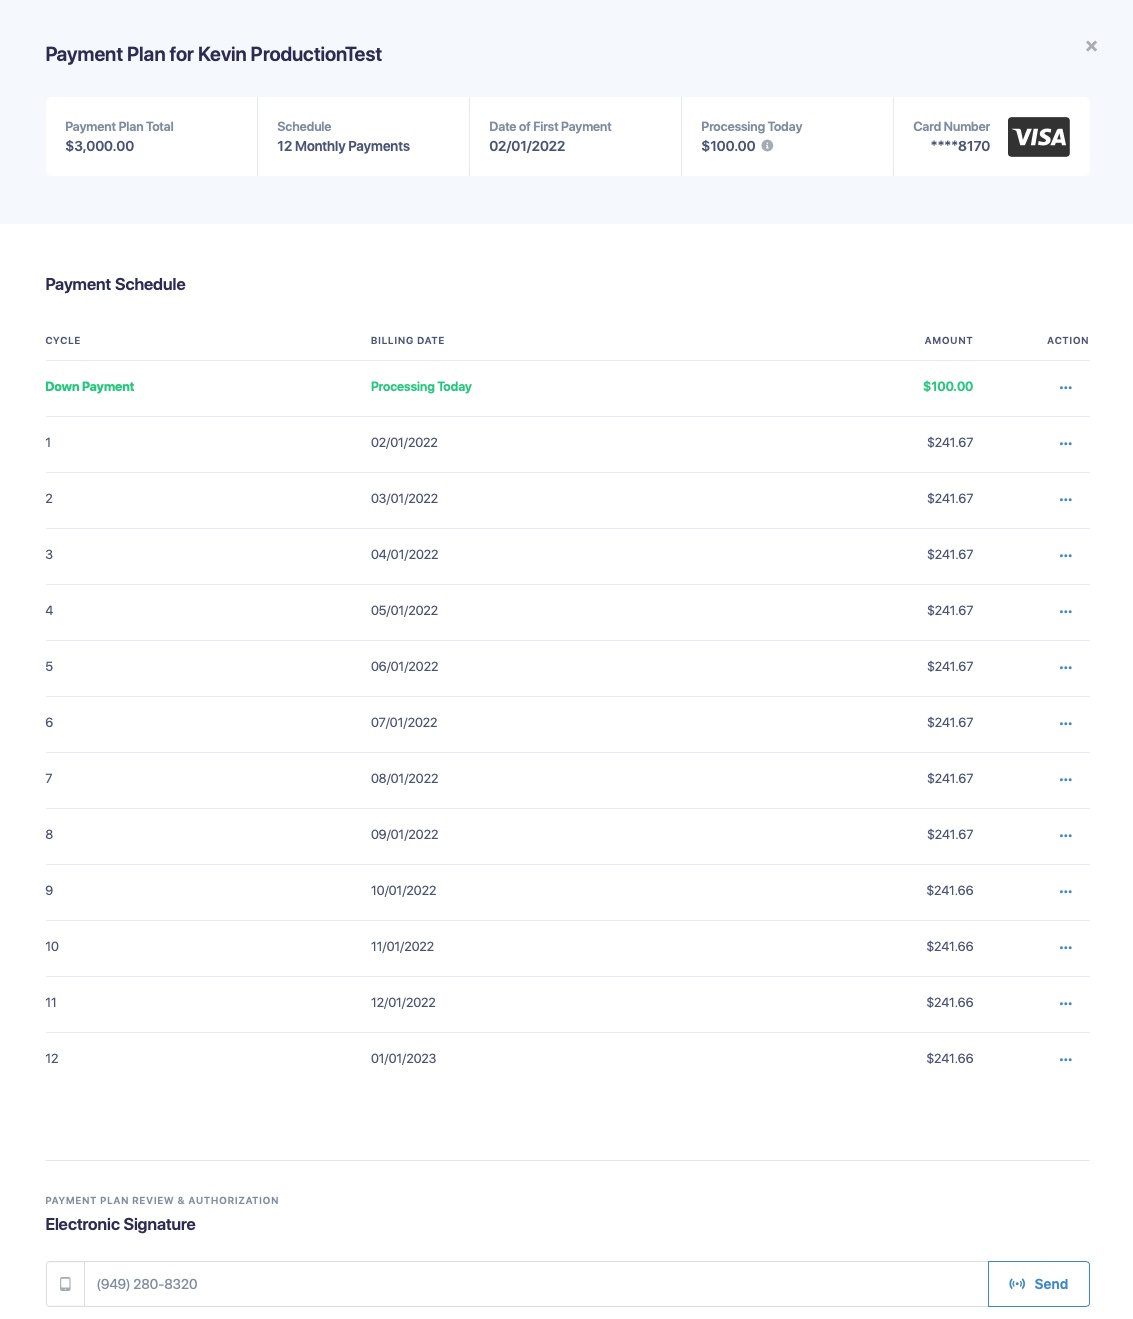The width and height of the screenshot is (1133, 1319).
Task: Open the actions menu for cycle 1 payment
Action: pyautogui.click(x=1065, y=444)
